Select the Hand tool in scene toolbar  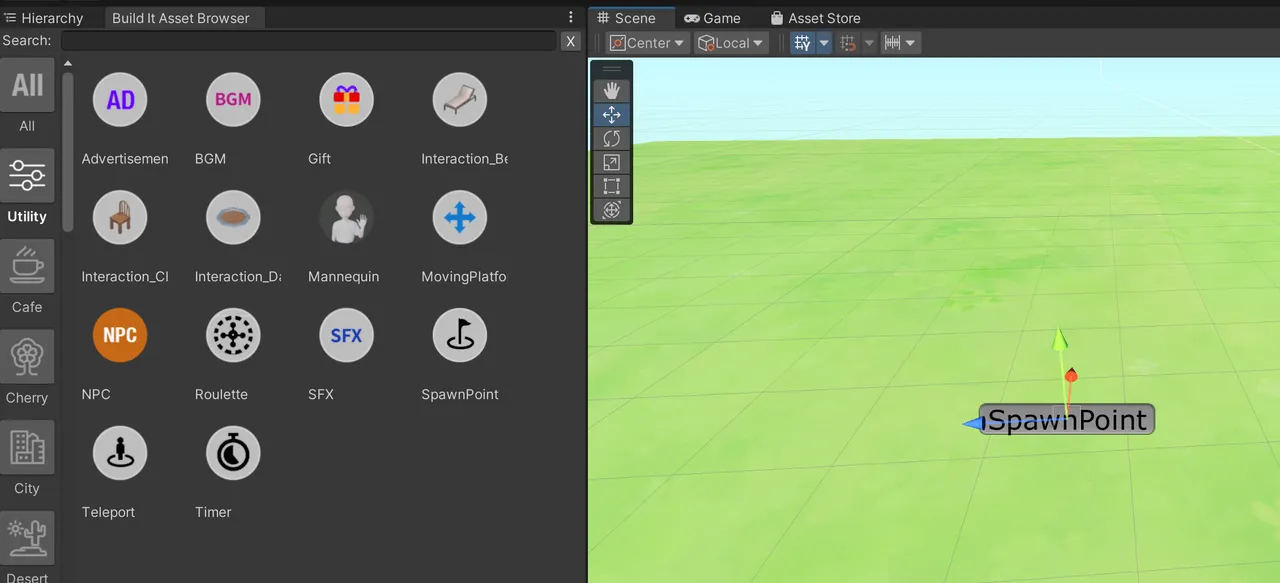(x=611, y=89)
